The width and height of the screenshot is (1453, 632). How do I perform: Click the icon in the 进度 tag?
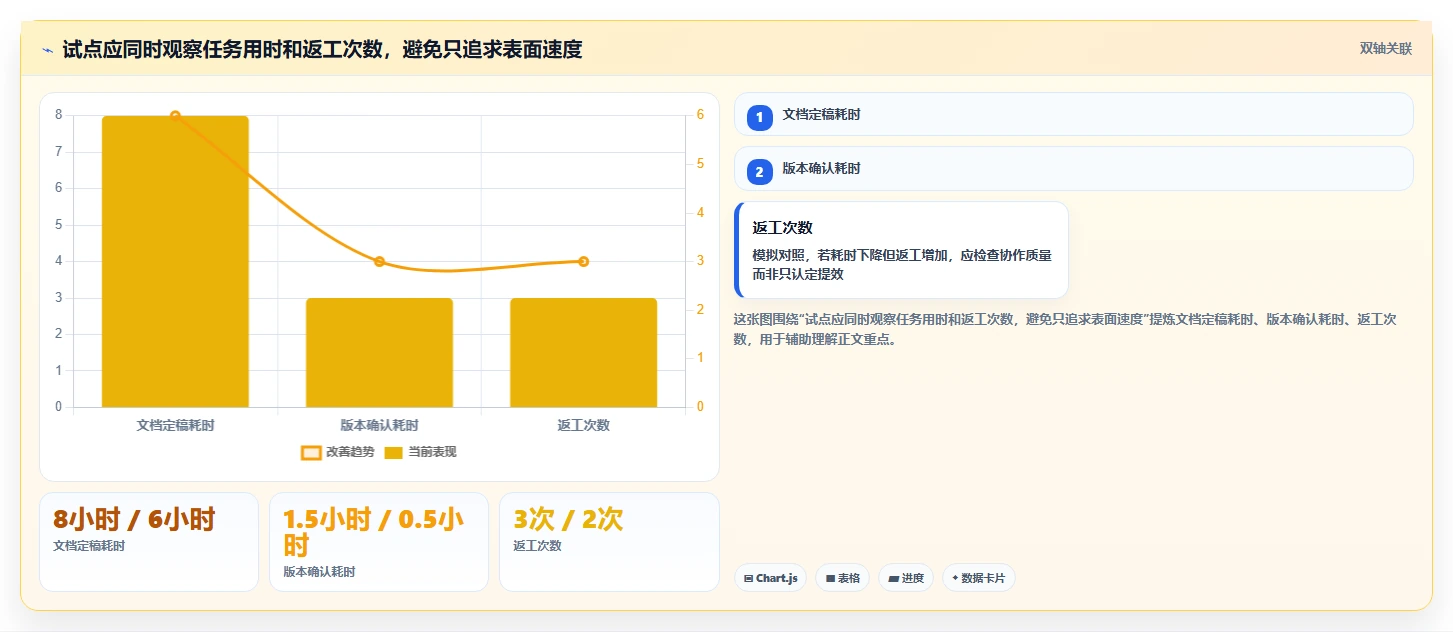pyautogui.click(x=894, y=578)
